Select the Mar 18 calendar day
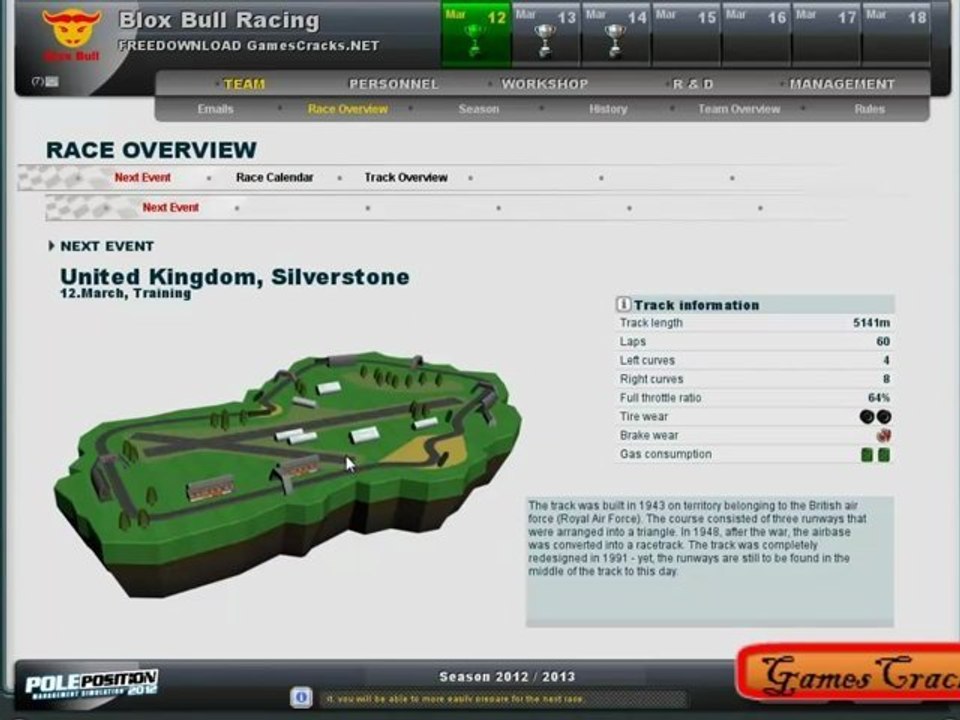960x720 pixels. [x=896, y=34]
